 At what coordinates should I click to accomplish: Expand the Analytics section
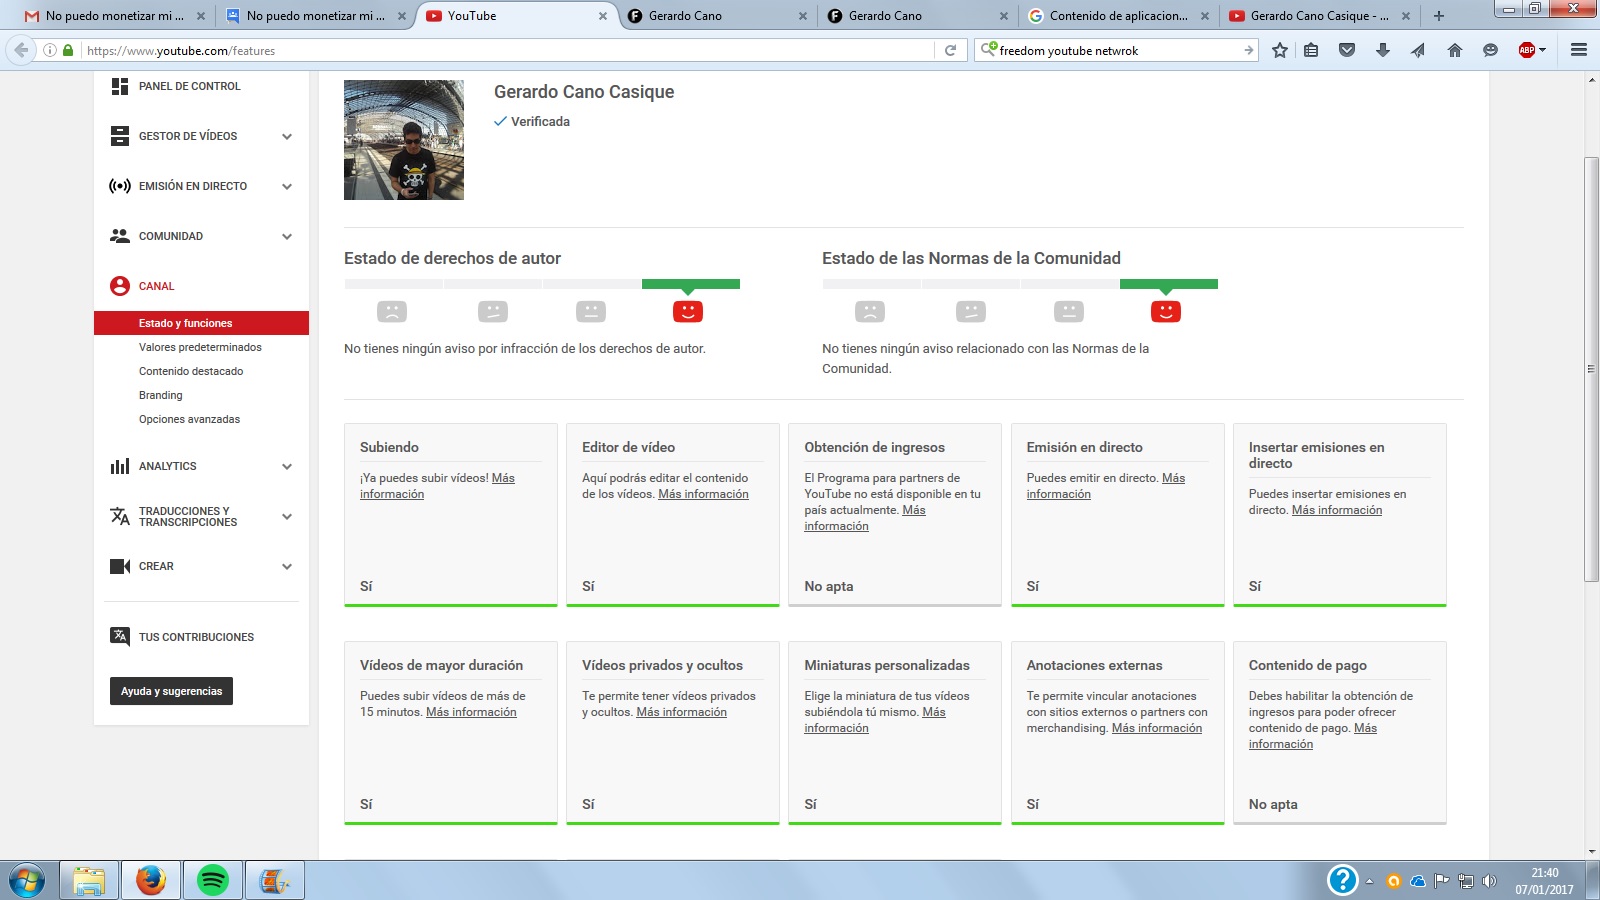pyautogui.click(x=287, y=466)
